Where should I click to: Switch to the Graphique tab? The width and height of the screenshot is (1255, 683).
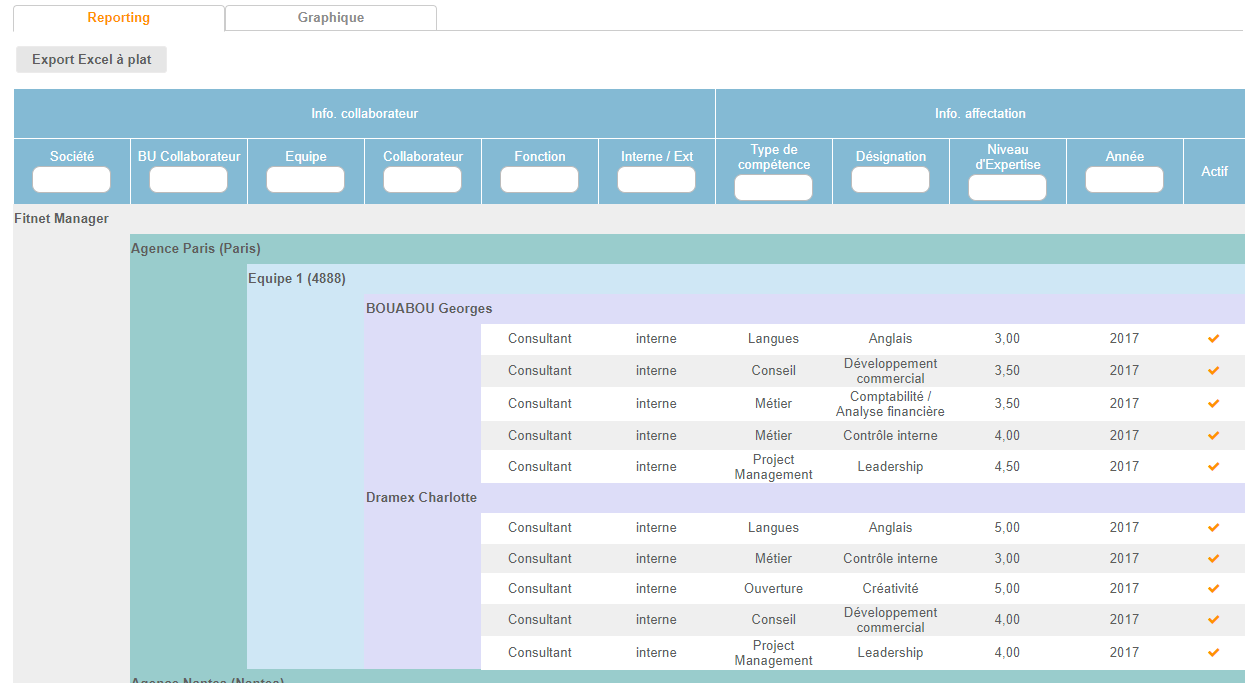click(x=330, y=18)
